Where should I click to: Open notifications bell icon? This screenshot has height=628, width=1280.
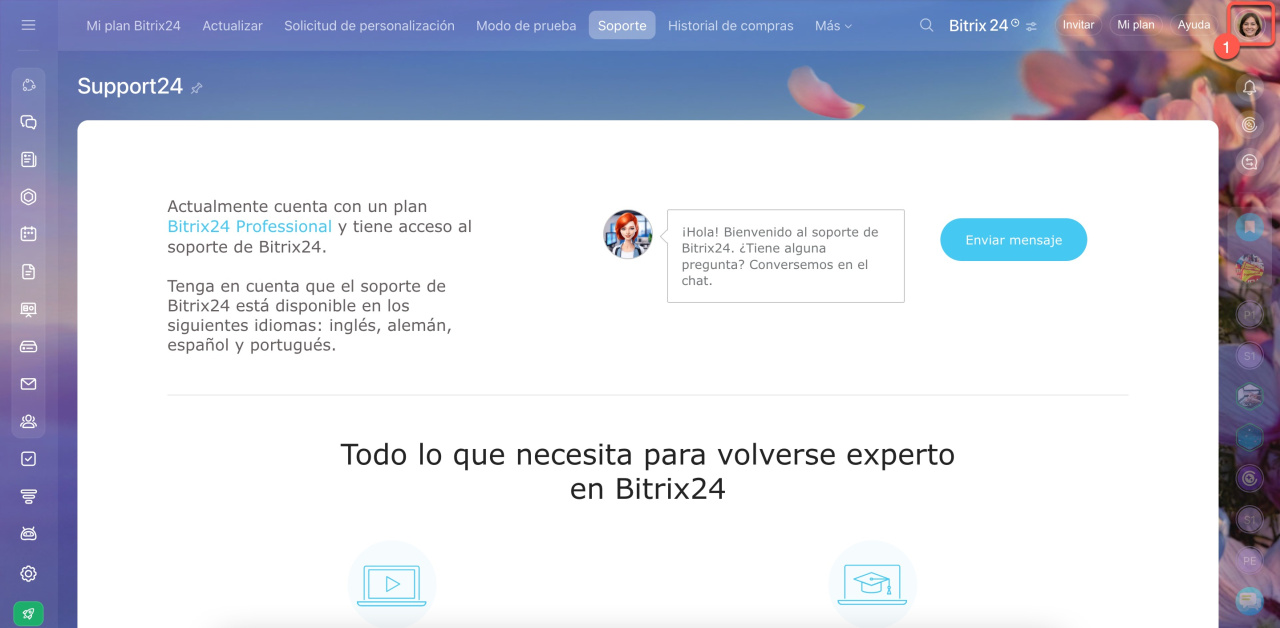point(1249,88)
